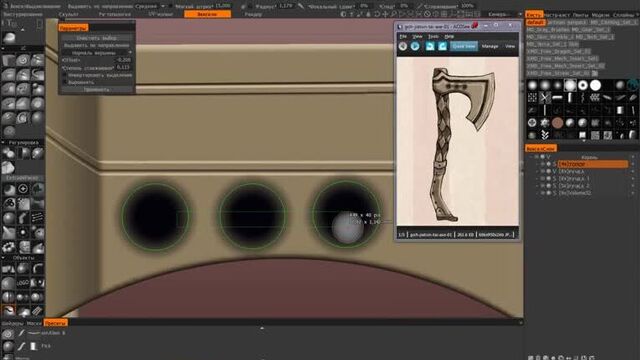Select the highlighted soft round brush alpha
The height and width of the screenshot is (360, 640).
[x=570, y=85]
